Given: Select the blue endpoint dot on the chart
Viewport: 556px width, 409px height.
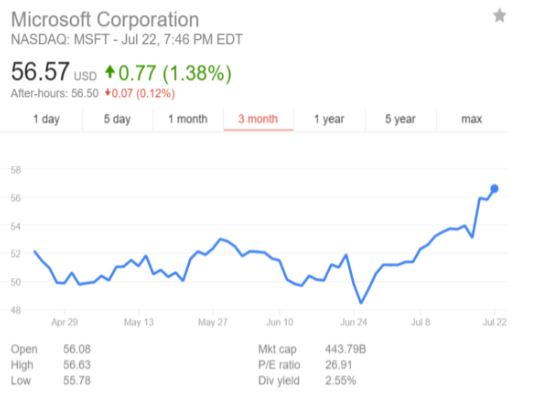Looking at the screenshot, I should point(494,189).
